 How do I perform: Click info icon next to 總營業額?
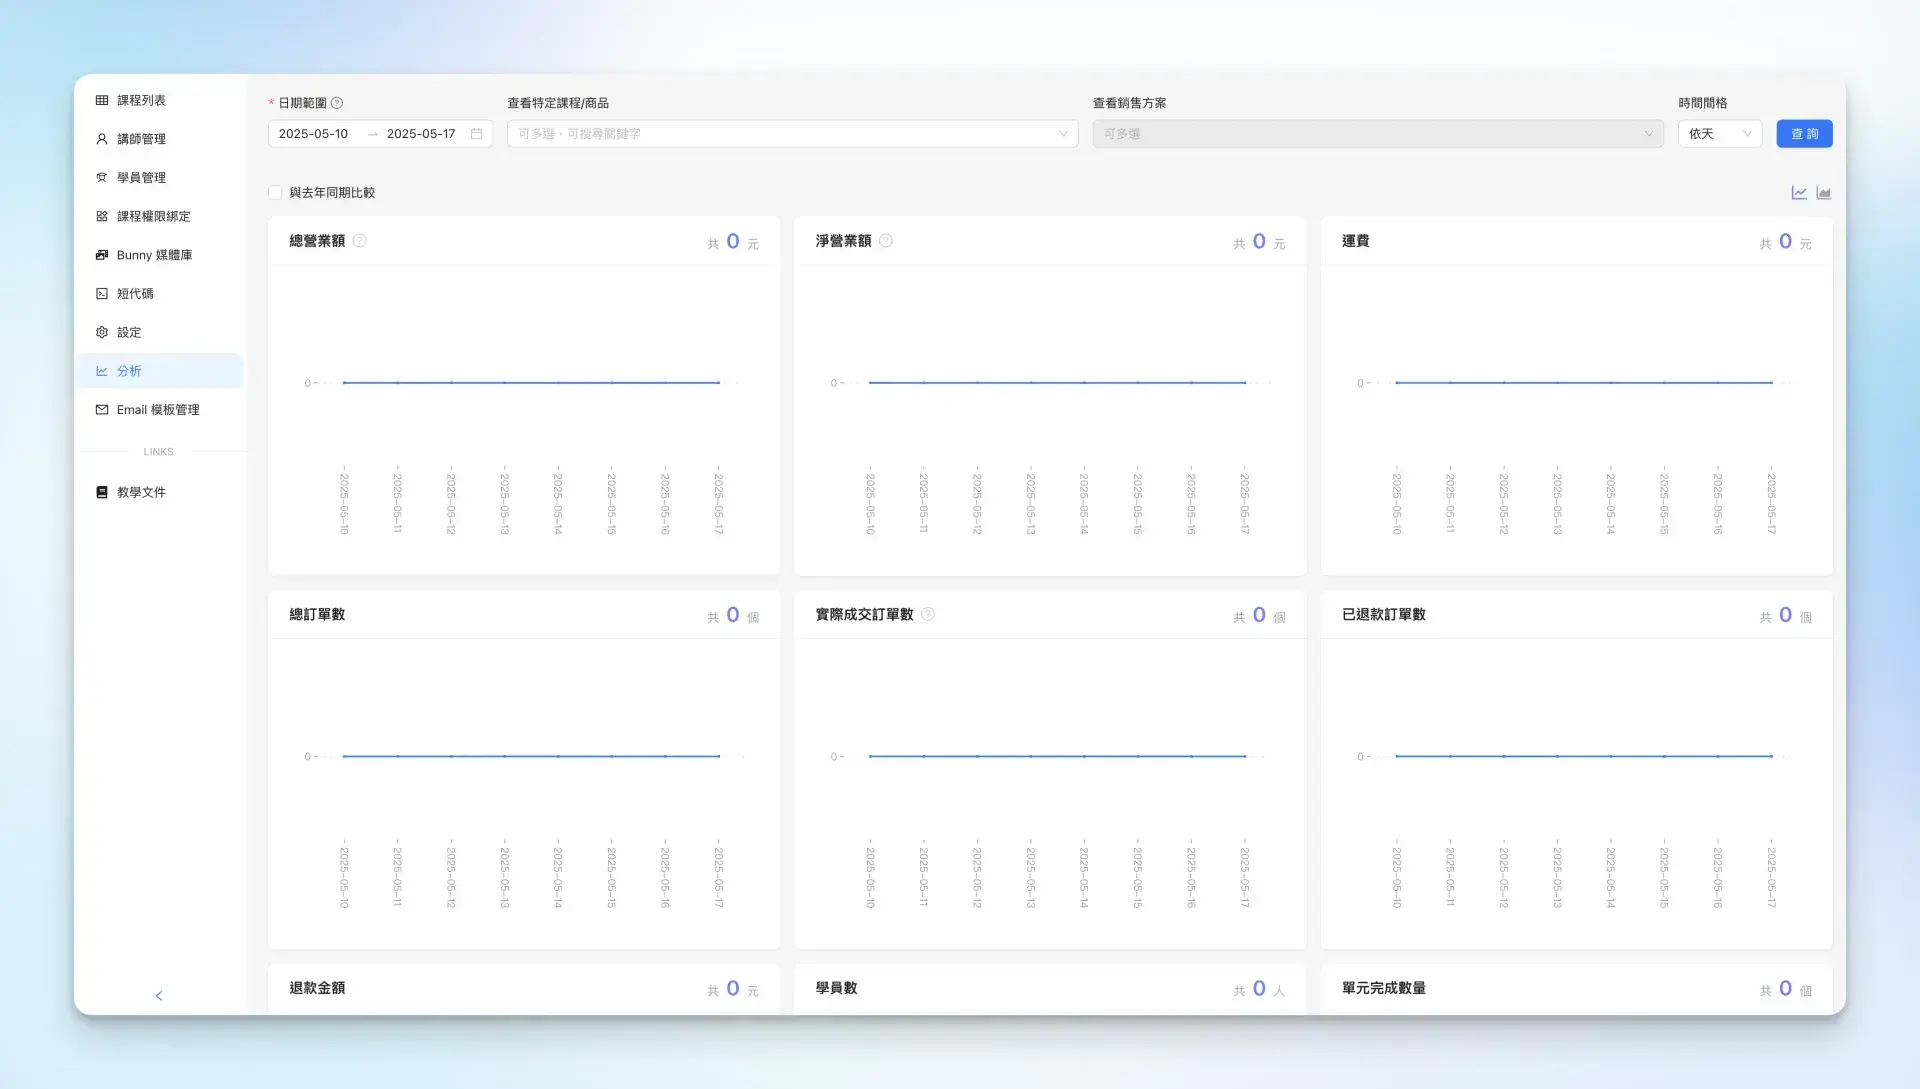click(360, 241)
